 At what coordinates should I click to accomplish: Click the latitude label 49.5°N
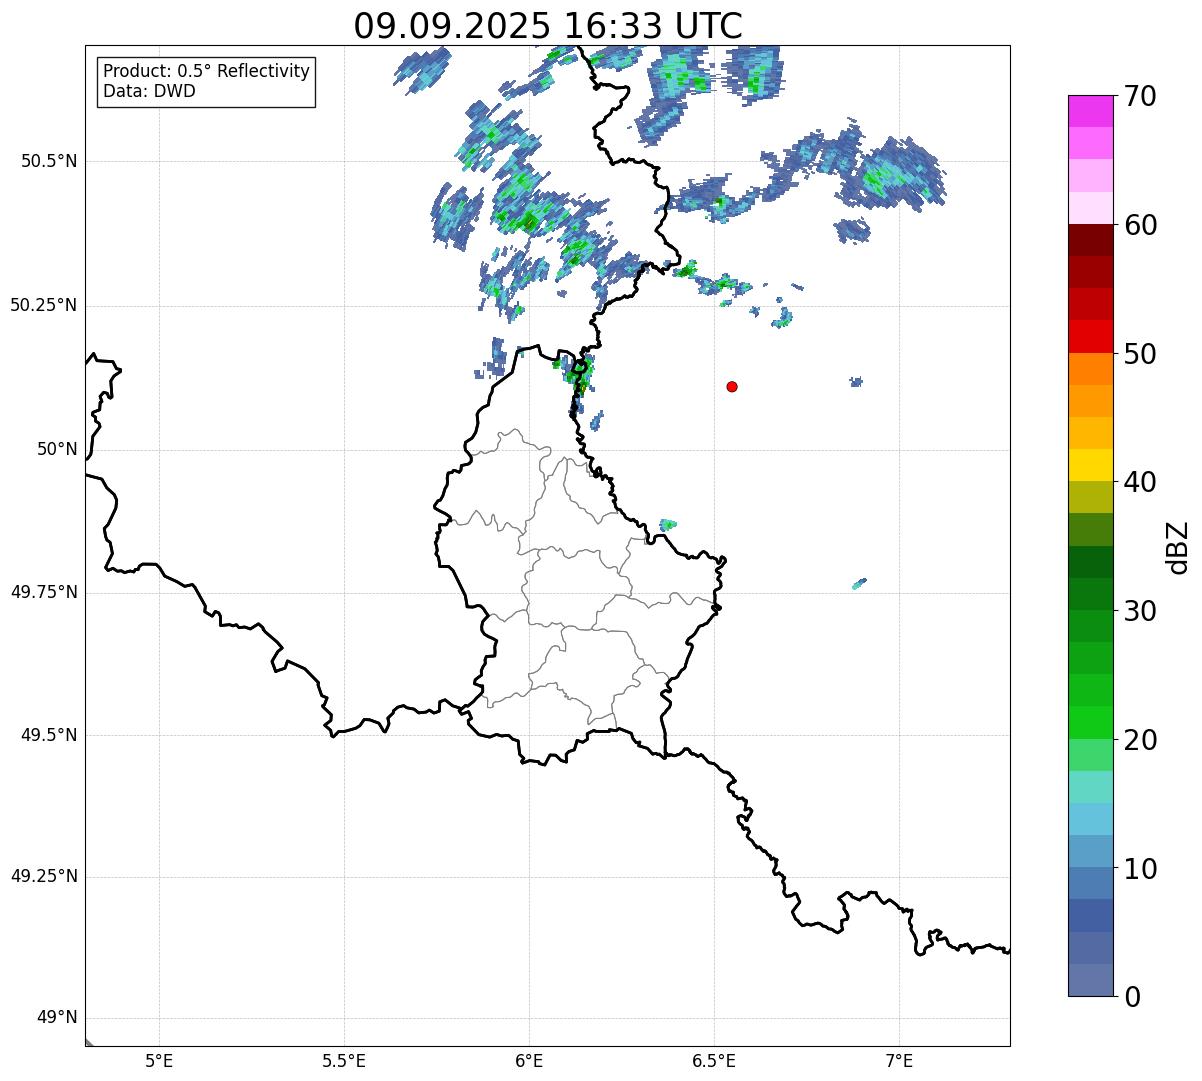point(49,736)
